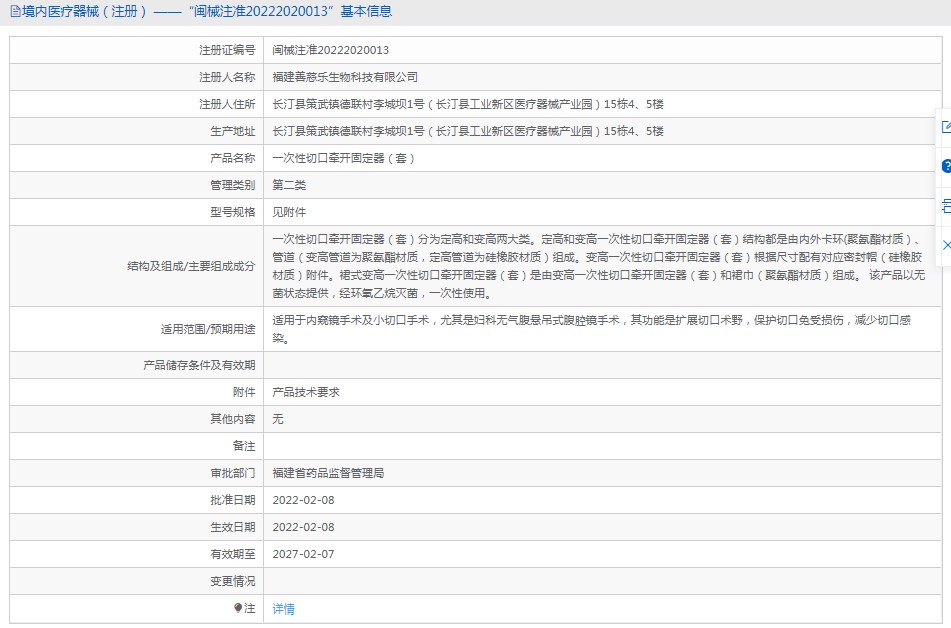Click effective date value in 生效日期 row
This screenshot has width=951, height=628.
click(303, 527)
